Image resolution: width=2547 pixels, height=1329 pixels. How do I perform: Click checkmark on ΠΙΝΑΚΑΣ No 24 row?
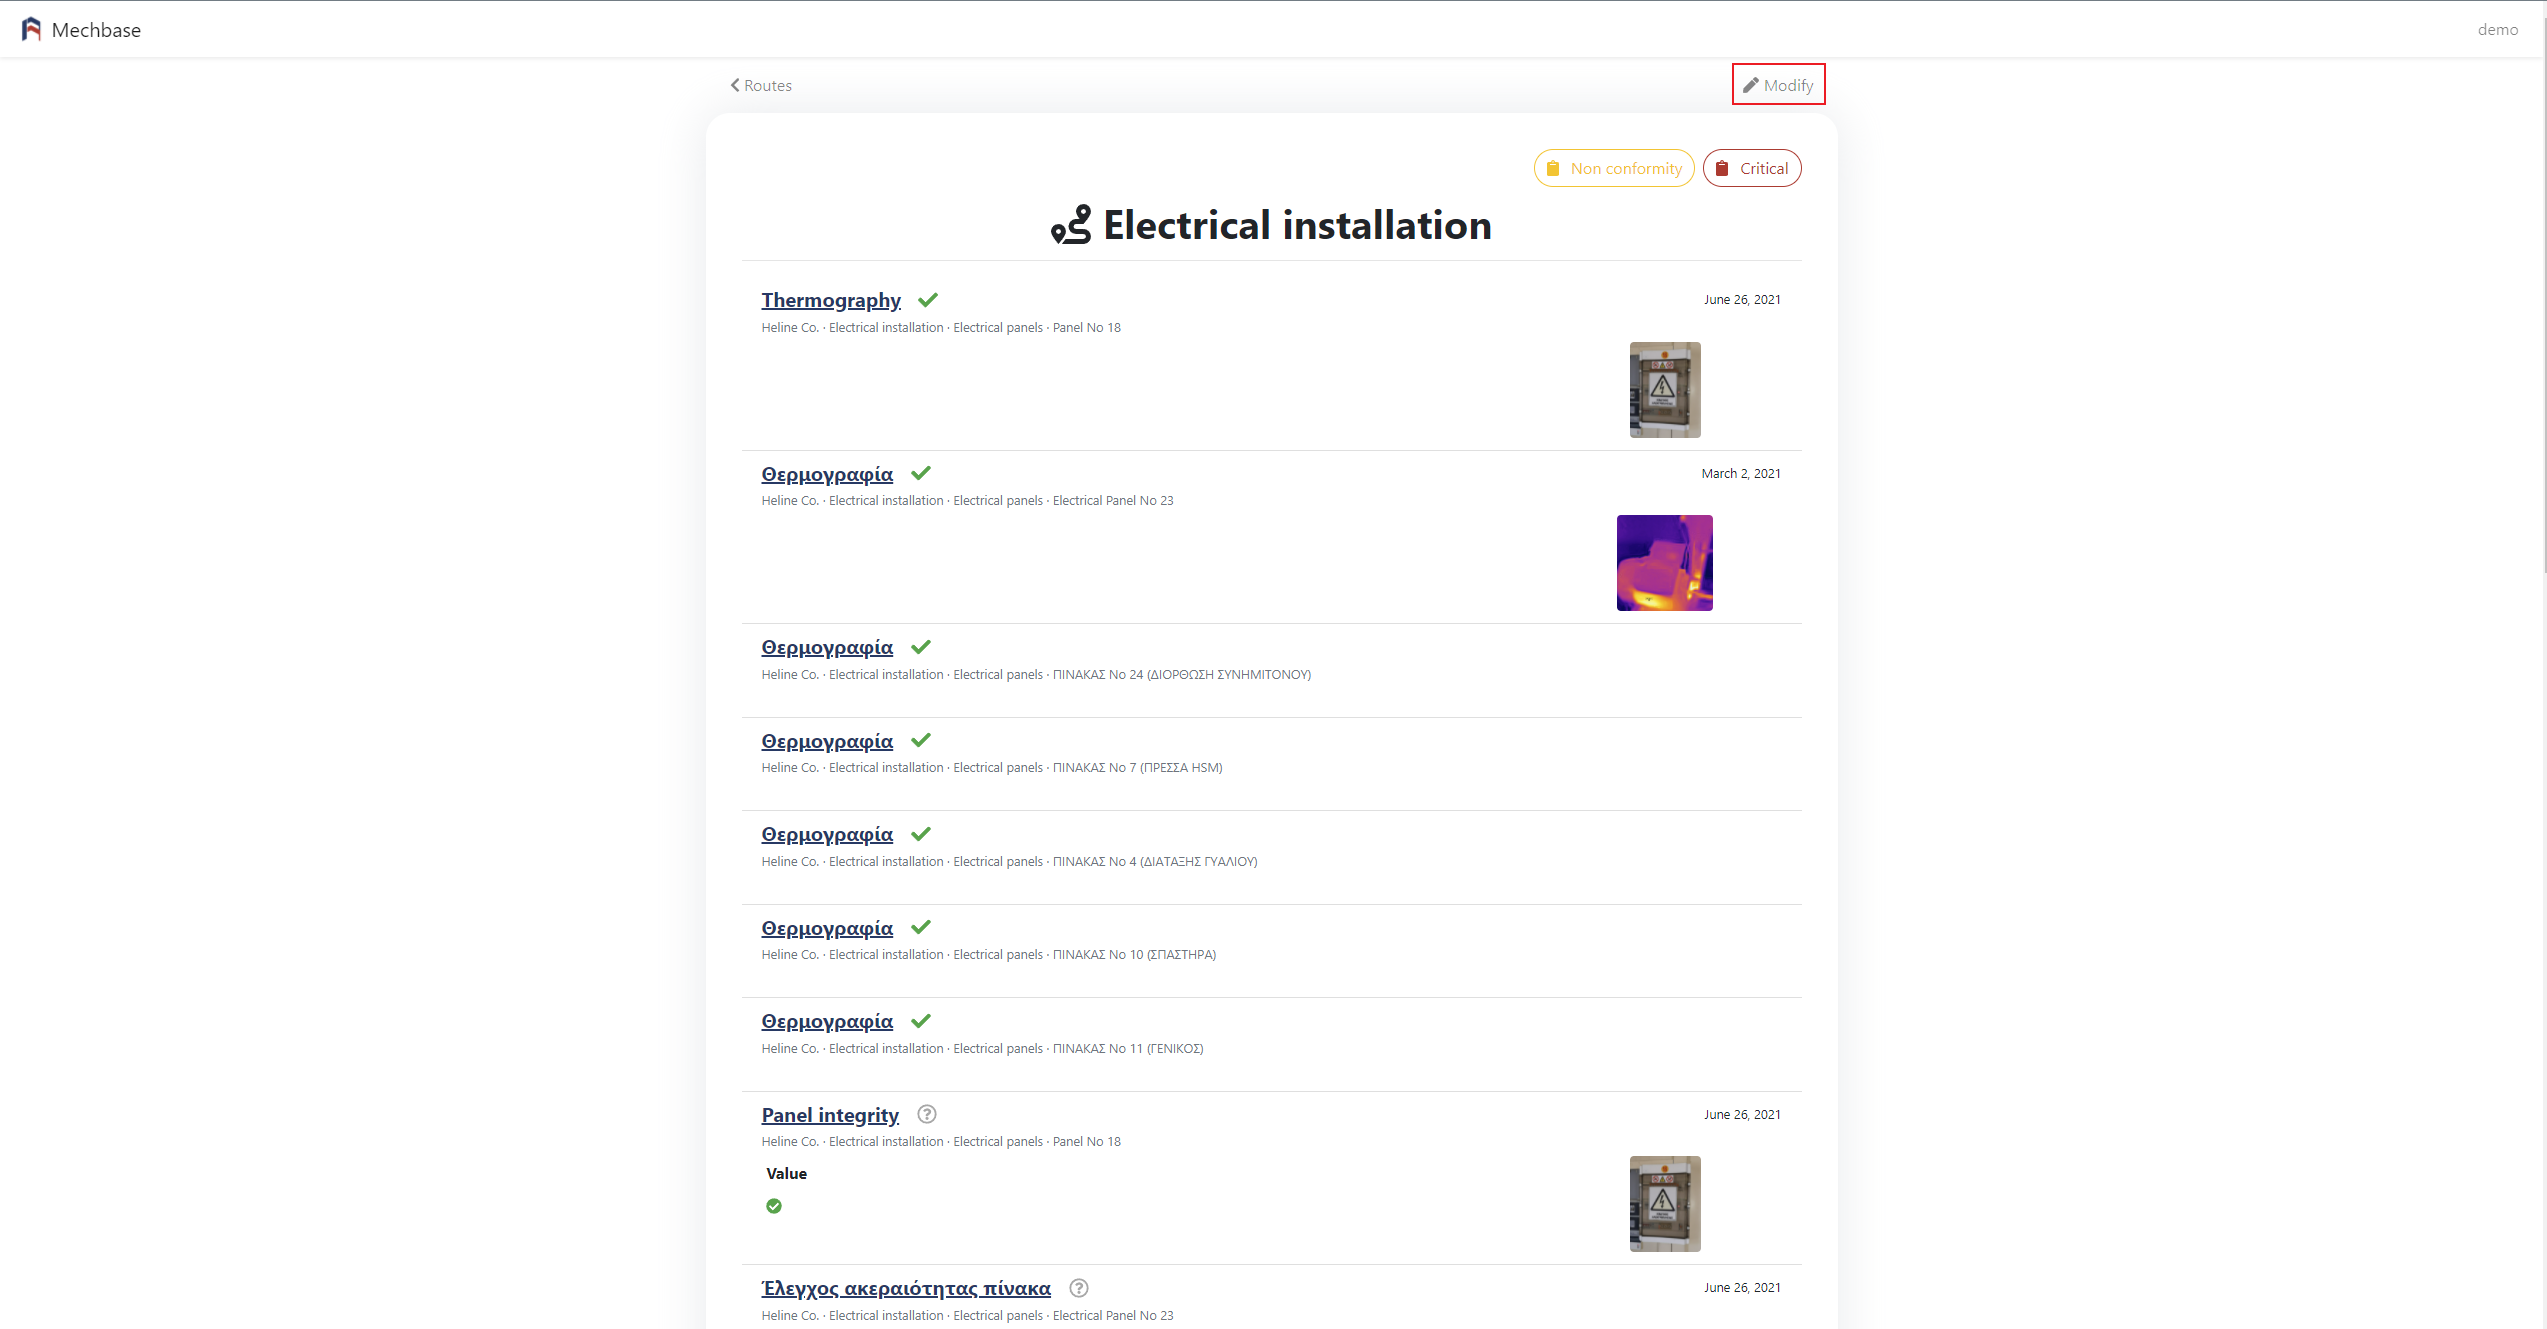(921, 647)
